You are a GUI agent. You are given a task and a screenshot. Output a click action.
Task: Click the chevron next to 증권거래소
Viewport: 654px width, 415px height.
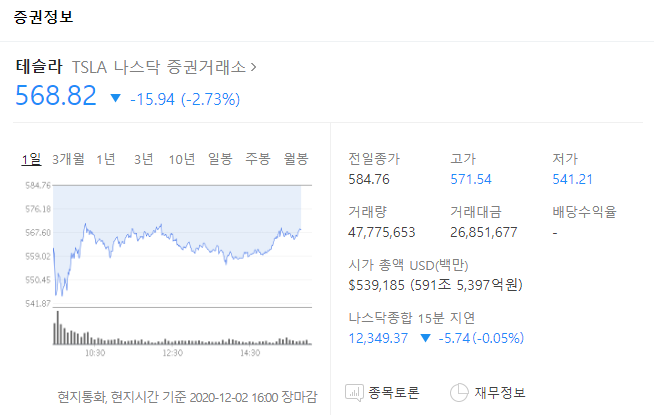(x=253, y=67)
